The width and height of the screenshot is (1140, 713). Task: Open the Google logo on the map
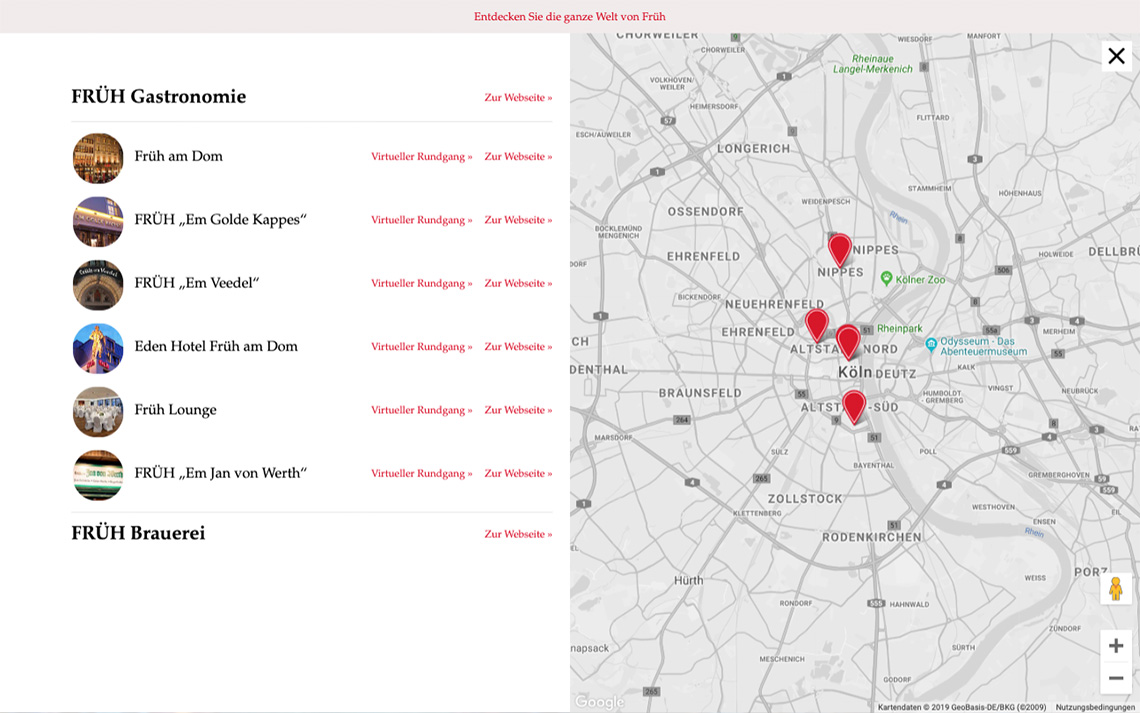tap(599, 702)
